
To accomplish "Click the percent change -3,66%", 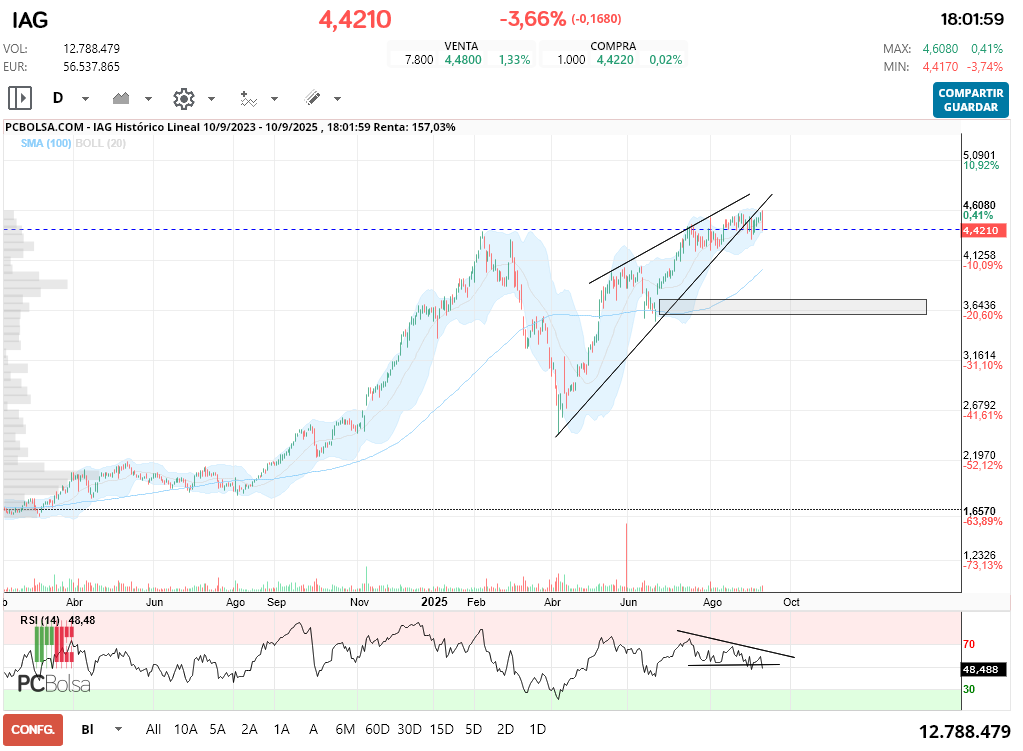I will tap(532, 19).
